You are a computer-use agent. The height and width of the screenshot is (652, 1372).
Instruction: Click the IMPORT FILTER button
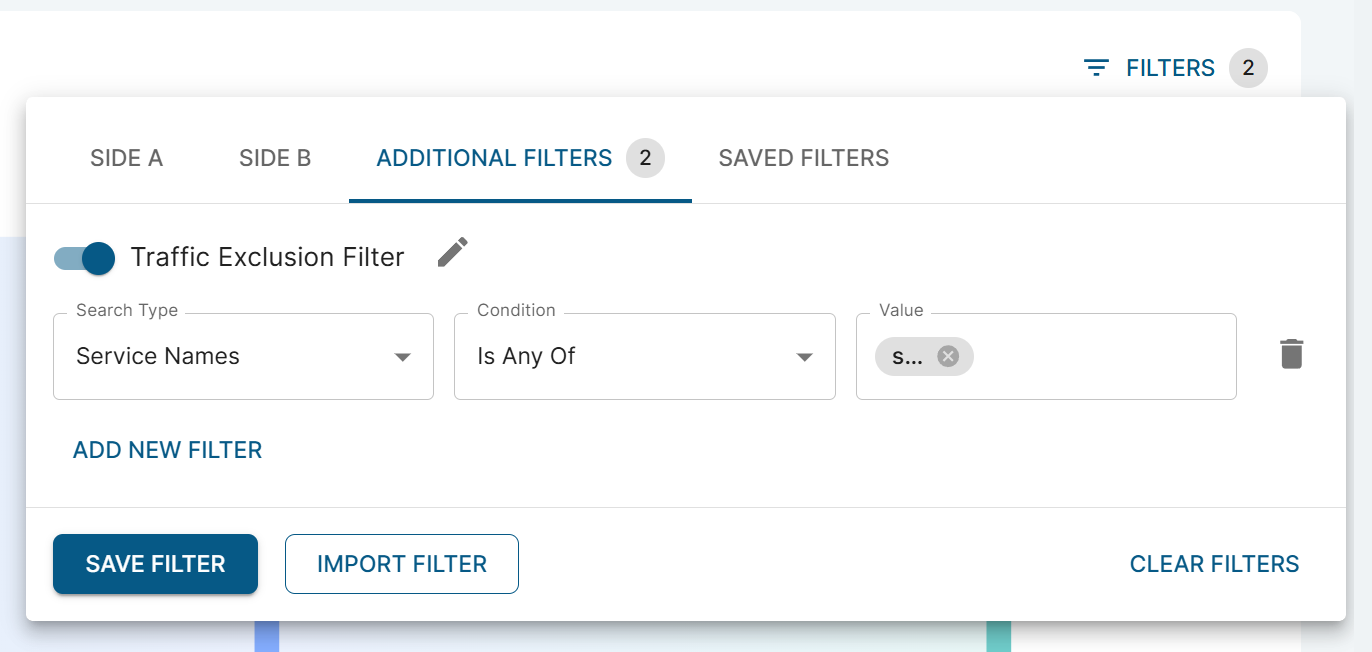point(402,564)
